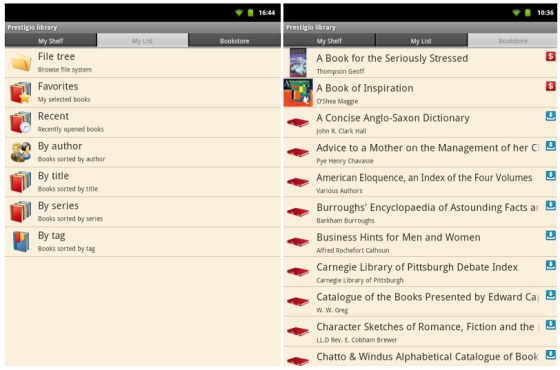Select title "Business Hints for Men and Women"
This screenshot has width=560, height=370.
[x=398, y=237]
